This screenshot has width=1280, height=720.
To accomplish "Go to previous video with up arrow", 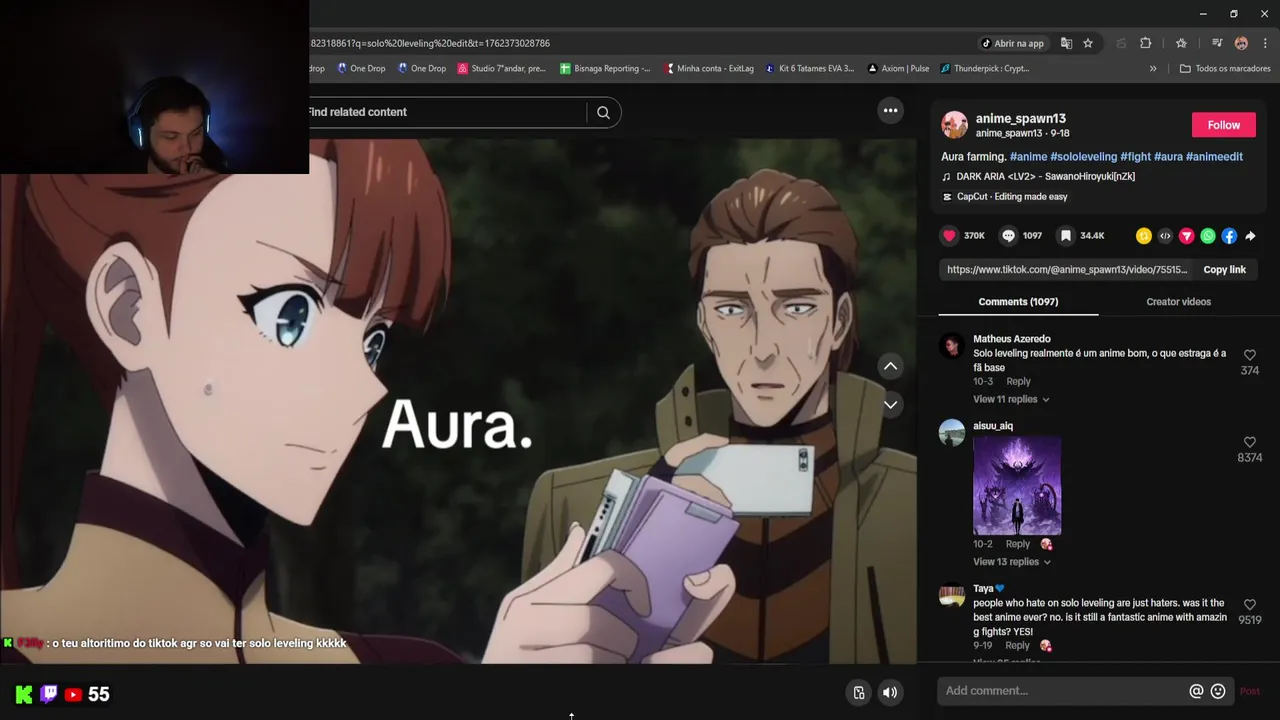I will click(x=890, y=366).
